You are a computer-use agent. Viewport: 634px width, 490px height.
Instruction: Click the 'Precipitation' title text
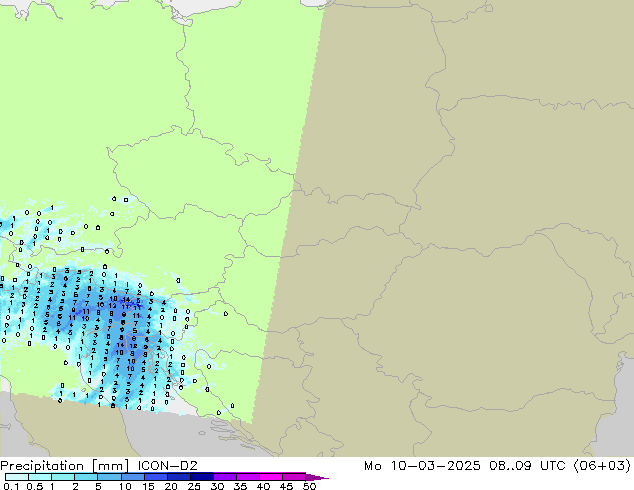(42, 466)
